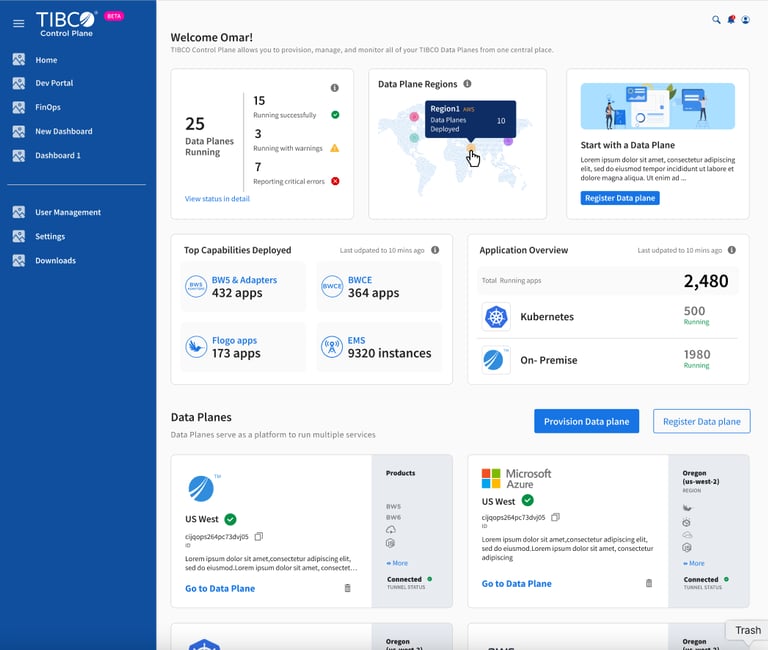Open the EMS capability link
Viewport: 768px width, 650px height.
[x=357, y=340]
